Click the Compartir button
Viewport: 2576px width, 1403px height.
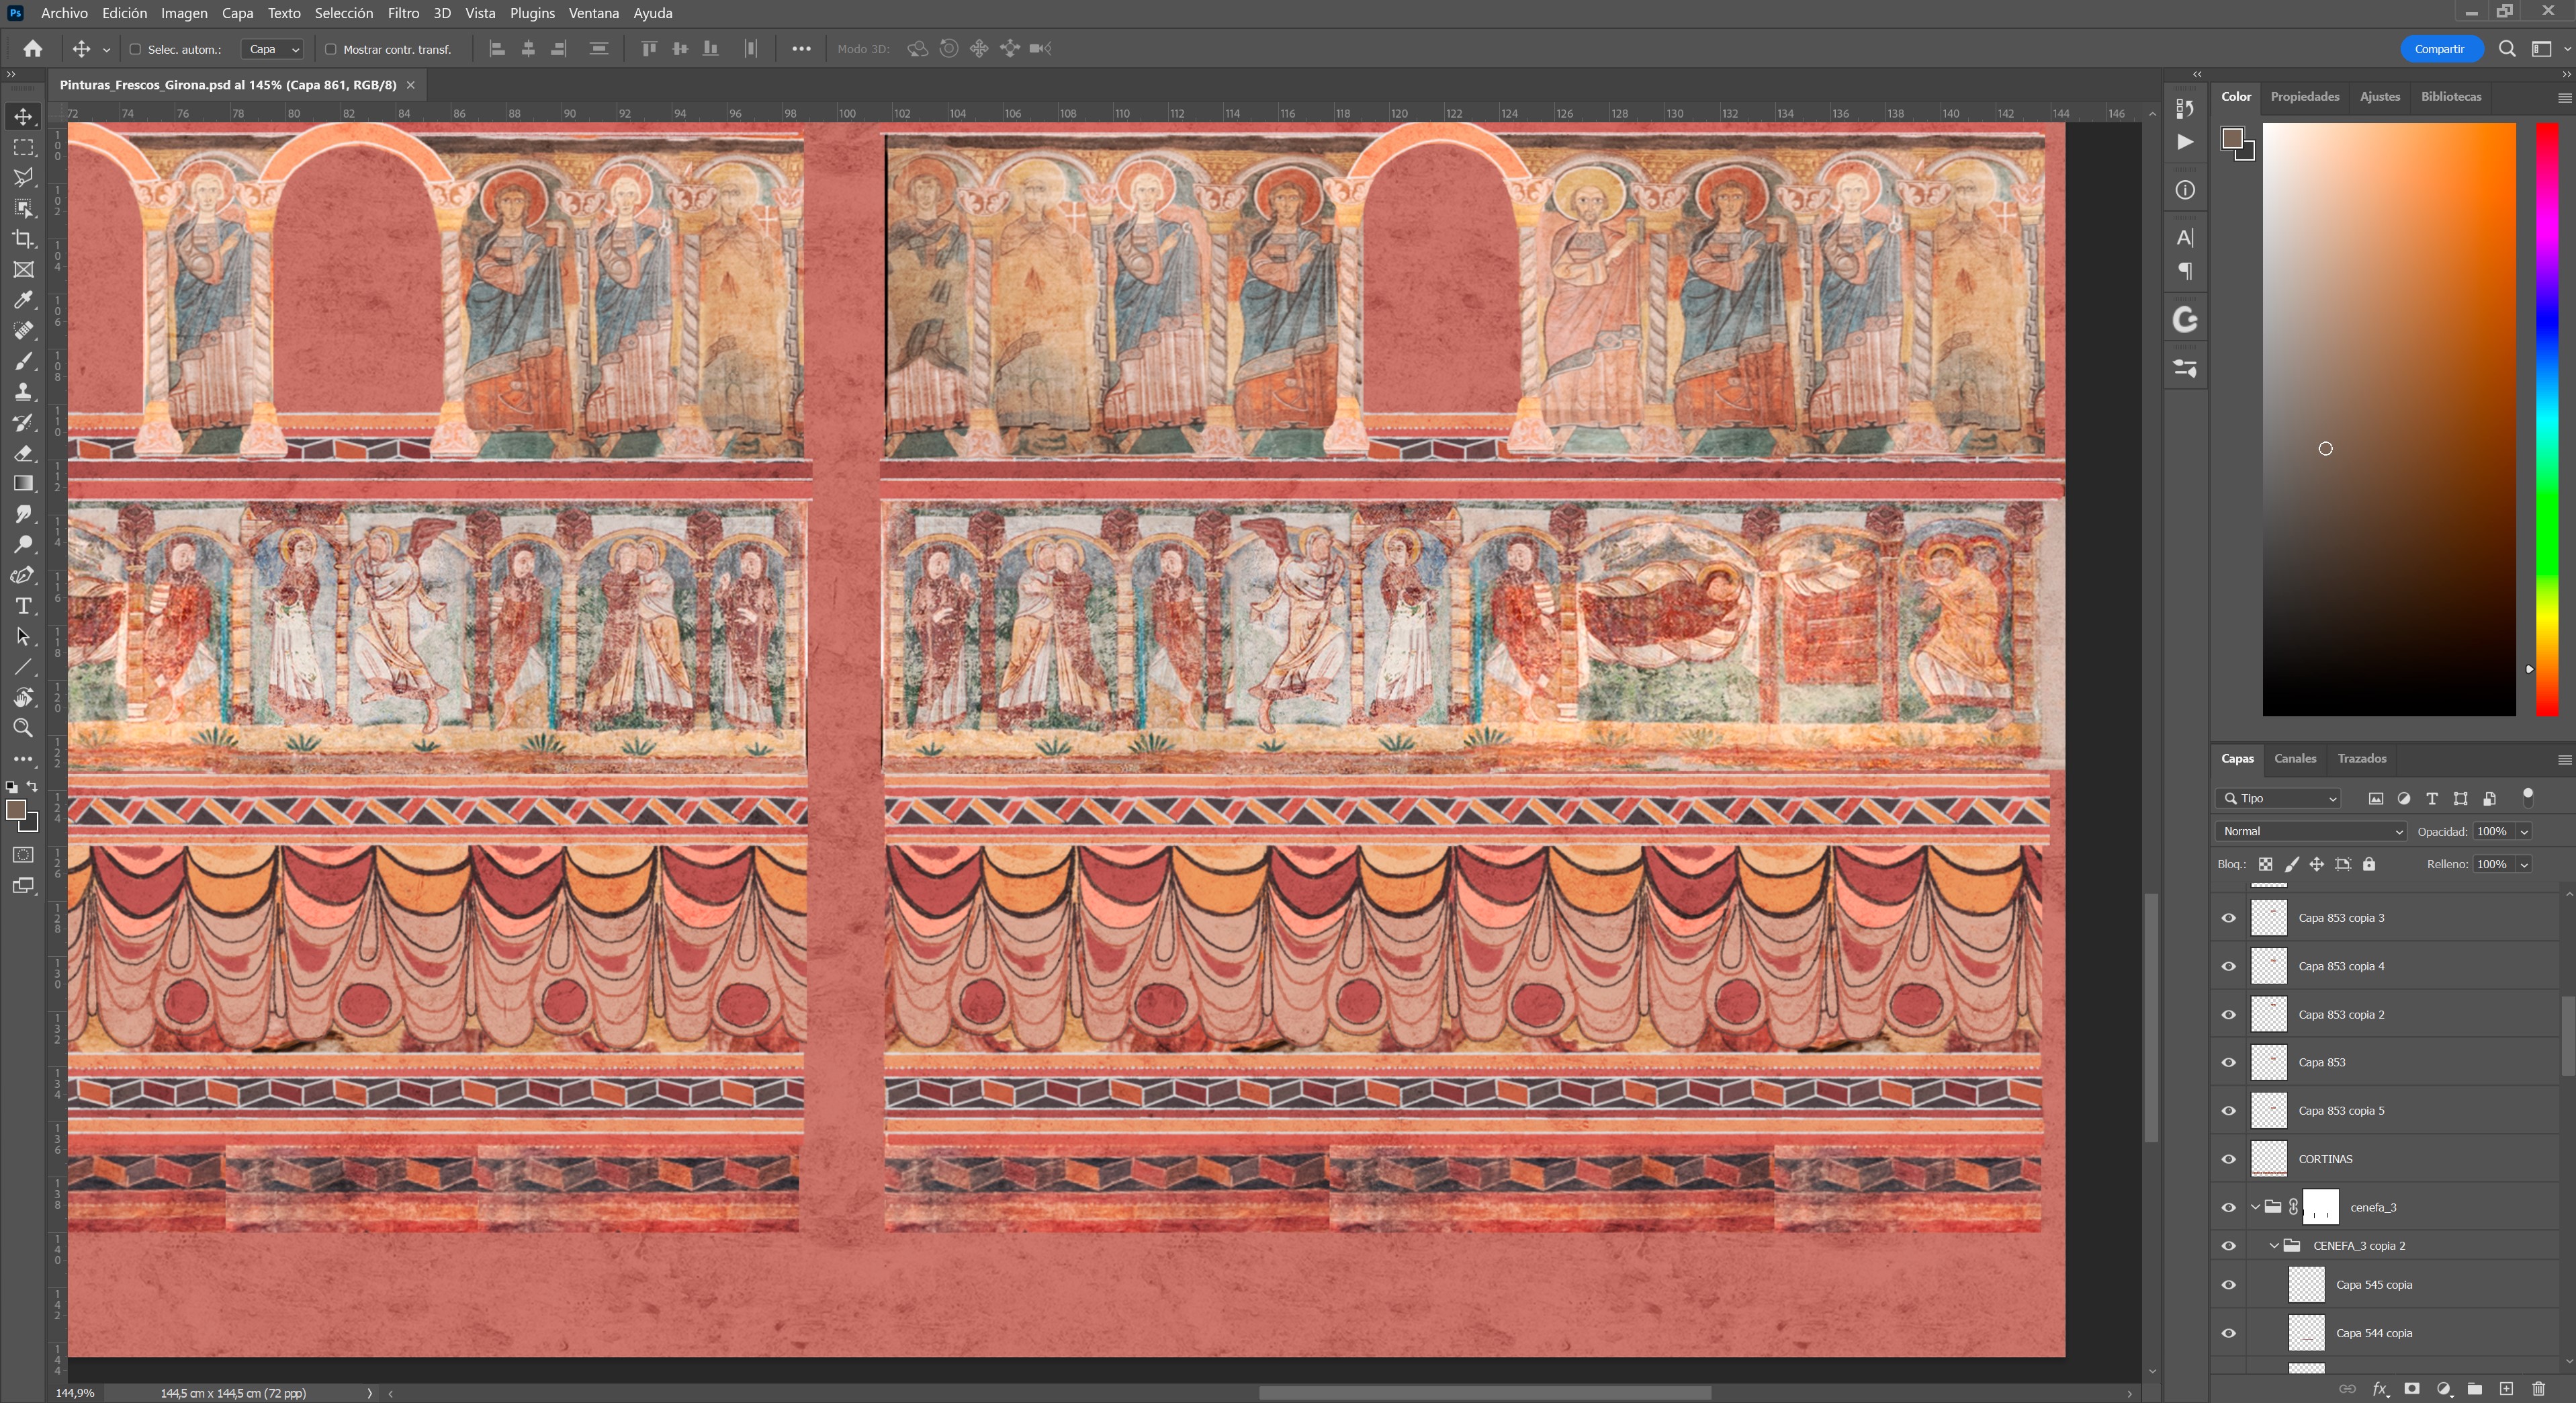pos(2439,49)
